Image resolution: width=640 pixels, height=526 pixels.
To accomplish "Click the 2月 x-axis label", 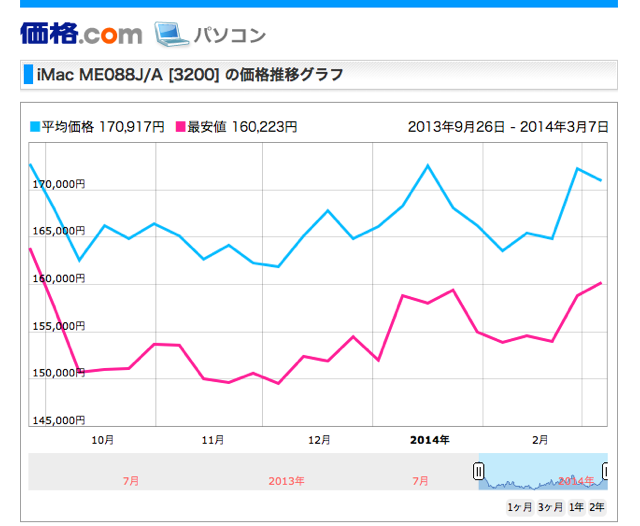I will (x=540, y=440).
